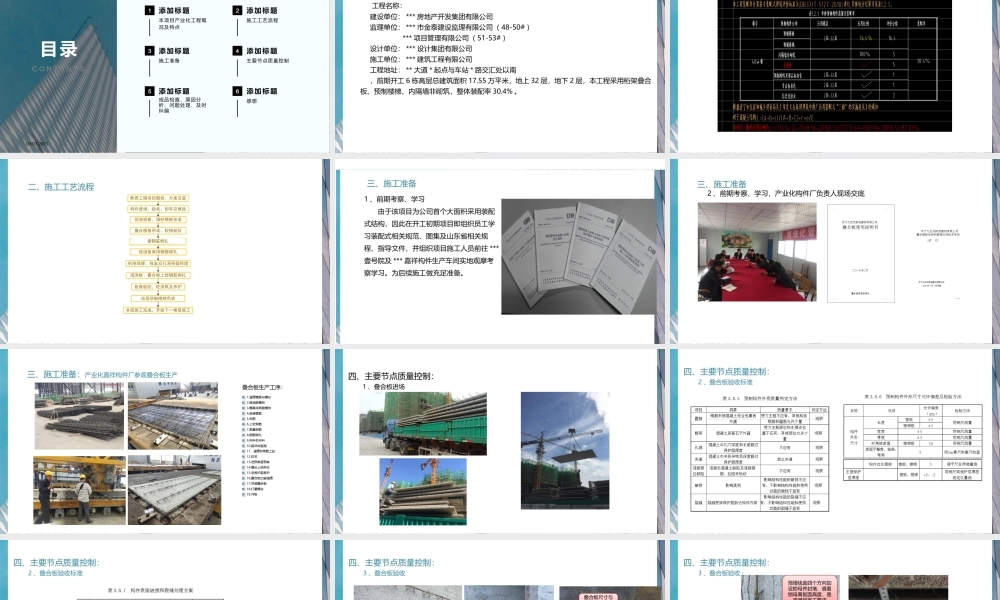The image size is (1000, 600).
Task: Open the 目录 contents slide thumbnail
Action: coord(165,76)
